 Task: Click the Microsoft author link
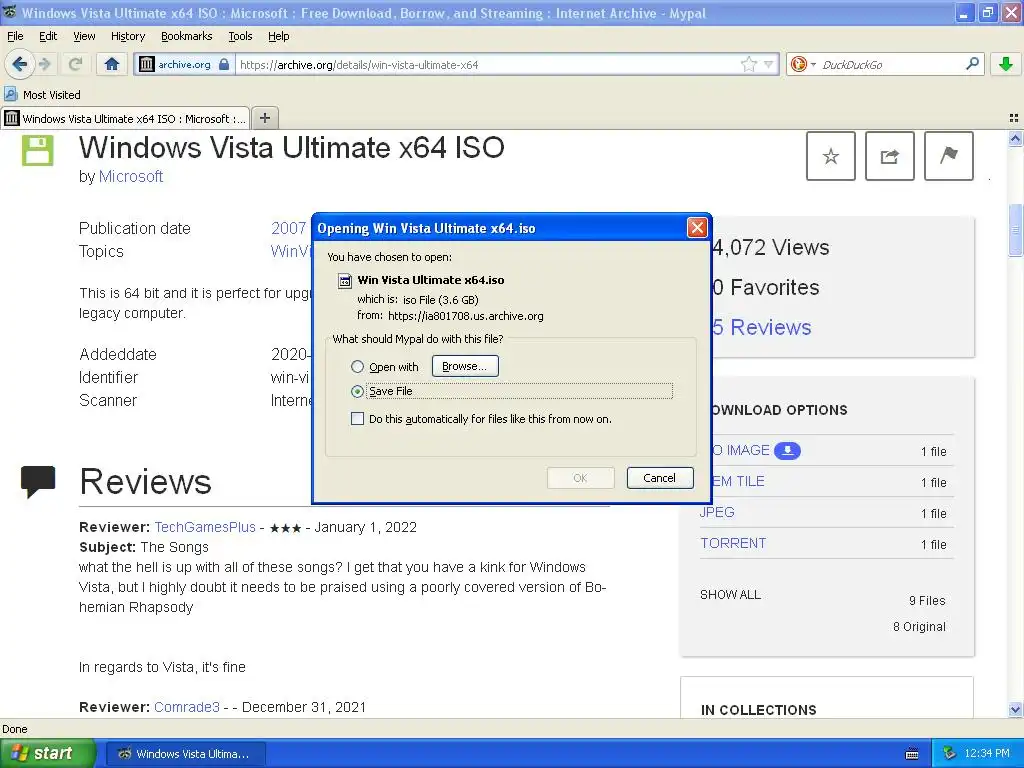[131, 176]
